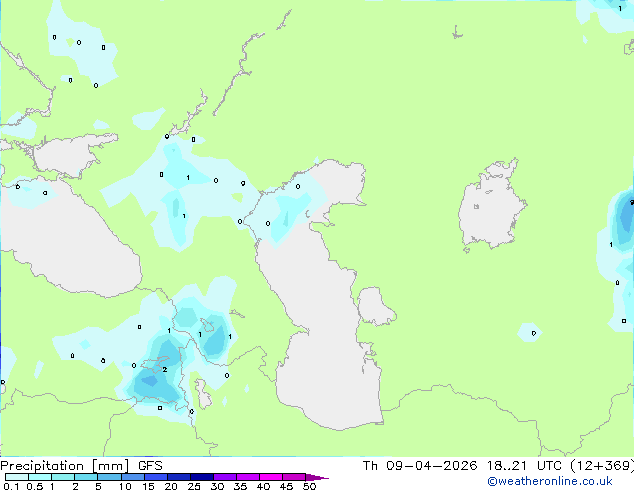The image size is (634, 490).
Task: Select the 'GFS' model label
Action: click(x=150, y=466)
